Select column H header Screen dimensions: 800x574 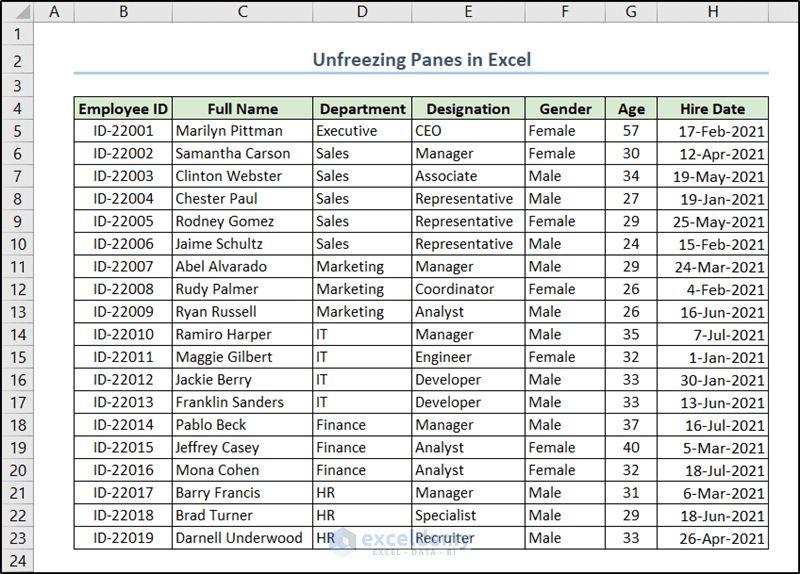[x=712, y=12]
